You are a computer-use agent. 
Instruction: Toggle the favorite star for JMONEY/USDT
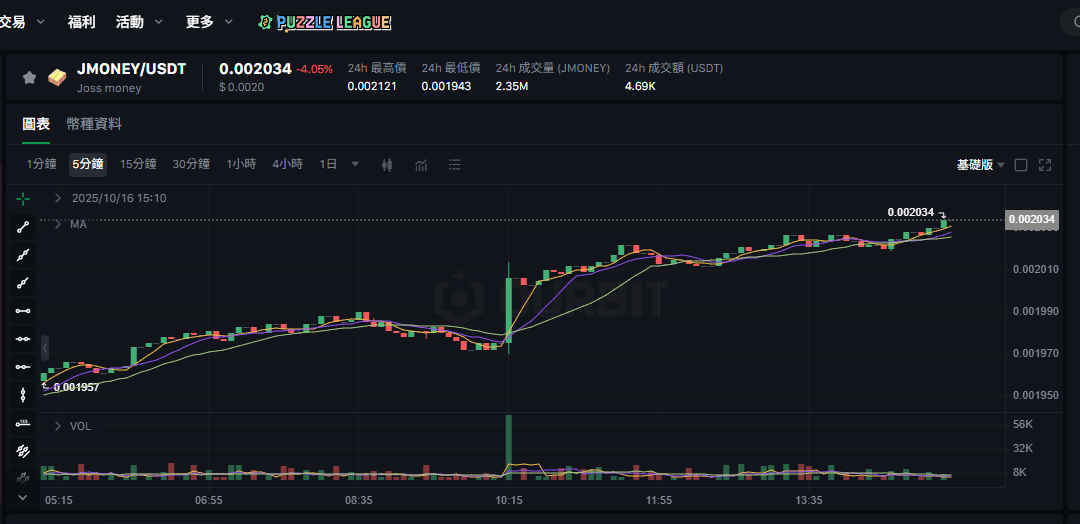point(29,77)
